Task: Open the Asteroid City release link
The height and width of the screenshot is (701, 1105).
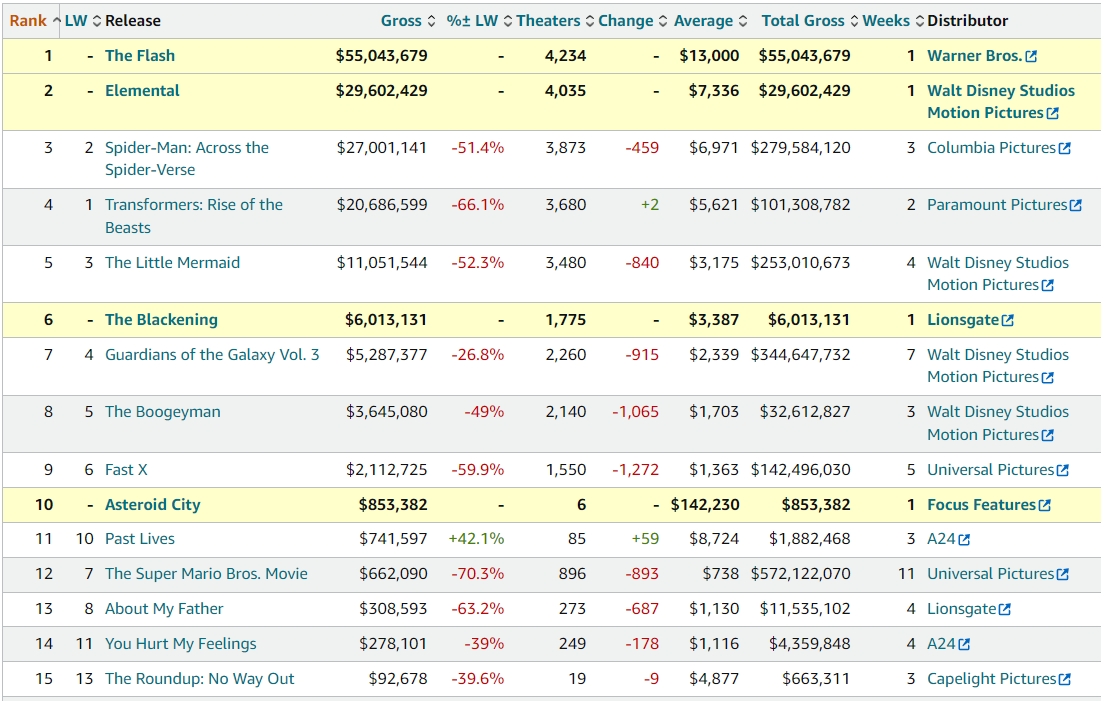Action: pos(152,505)
